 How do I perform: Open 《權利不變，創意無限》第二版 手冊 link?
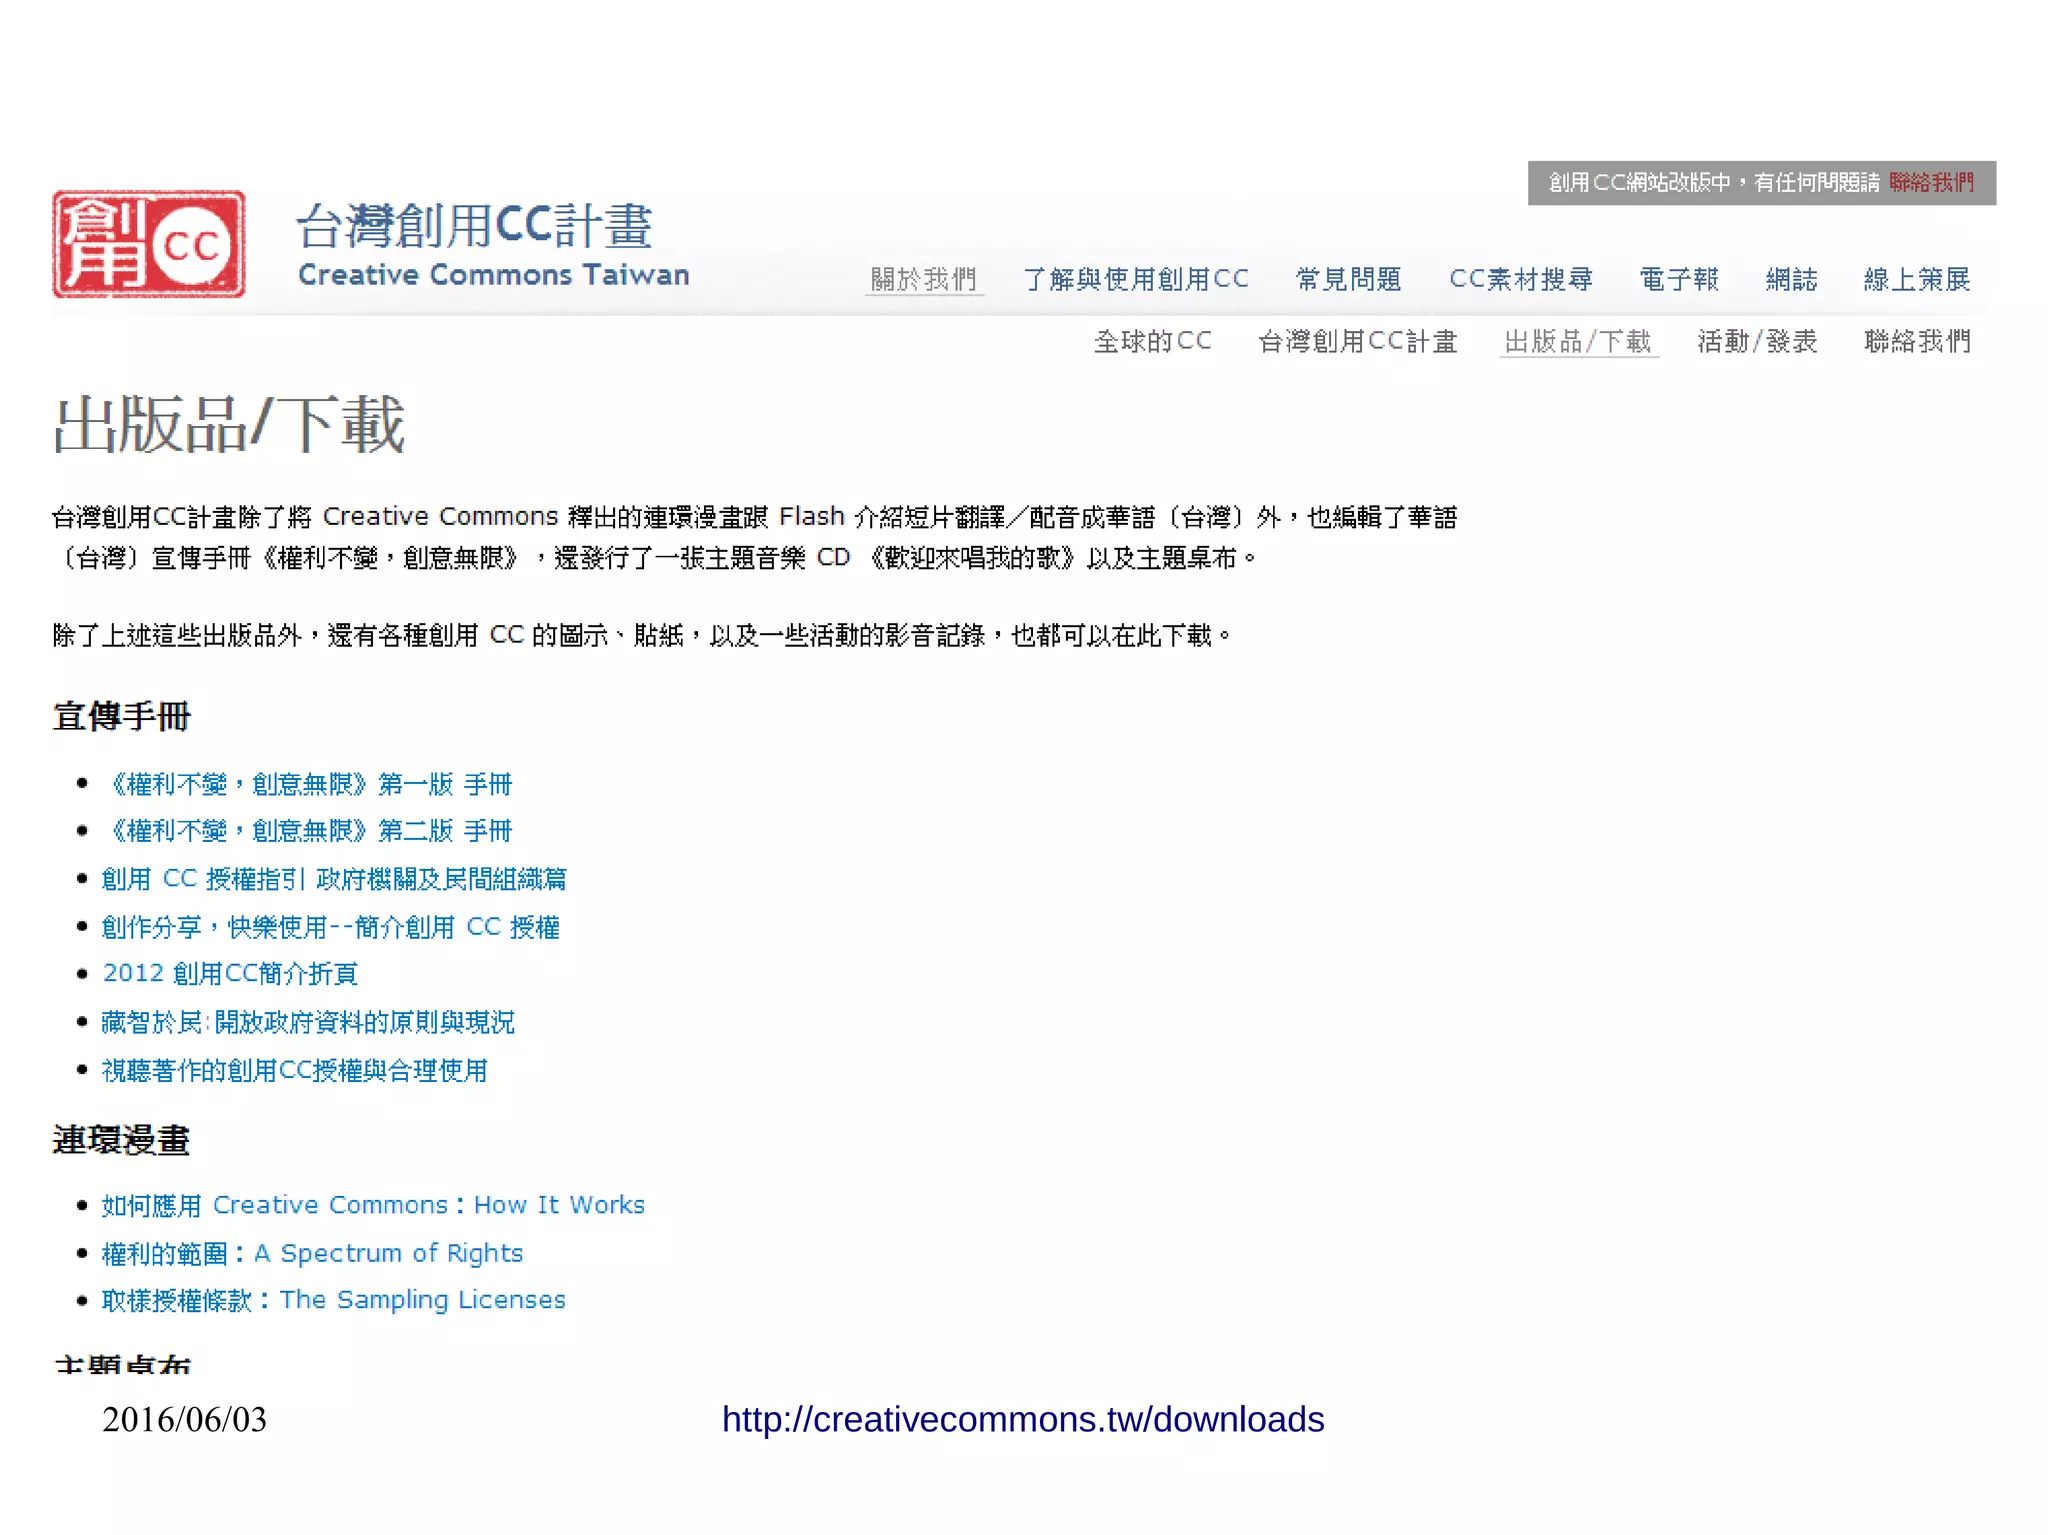click(308, 830)
